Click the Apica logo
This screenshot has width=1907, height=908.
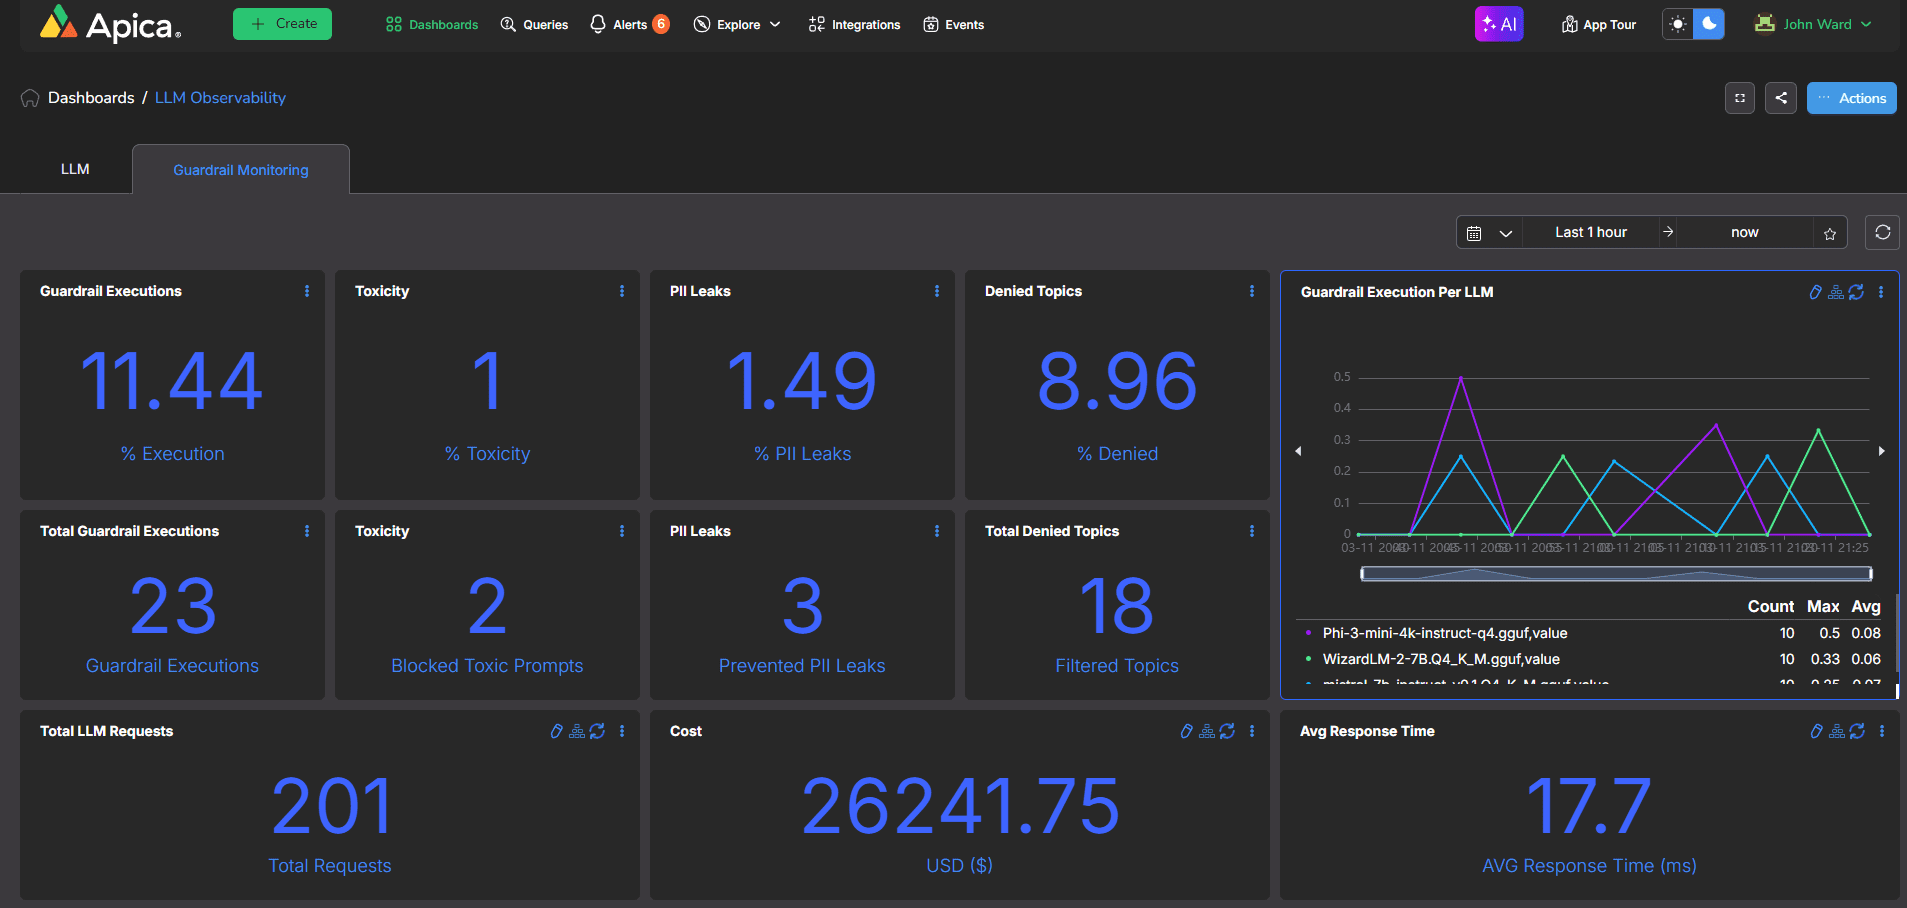coord(110,24)
